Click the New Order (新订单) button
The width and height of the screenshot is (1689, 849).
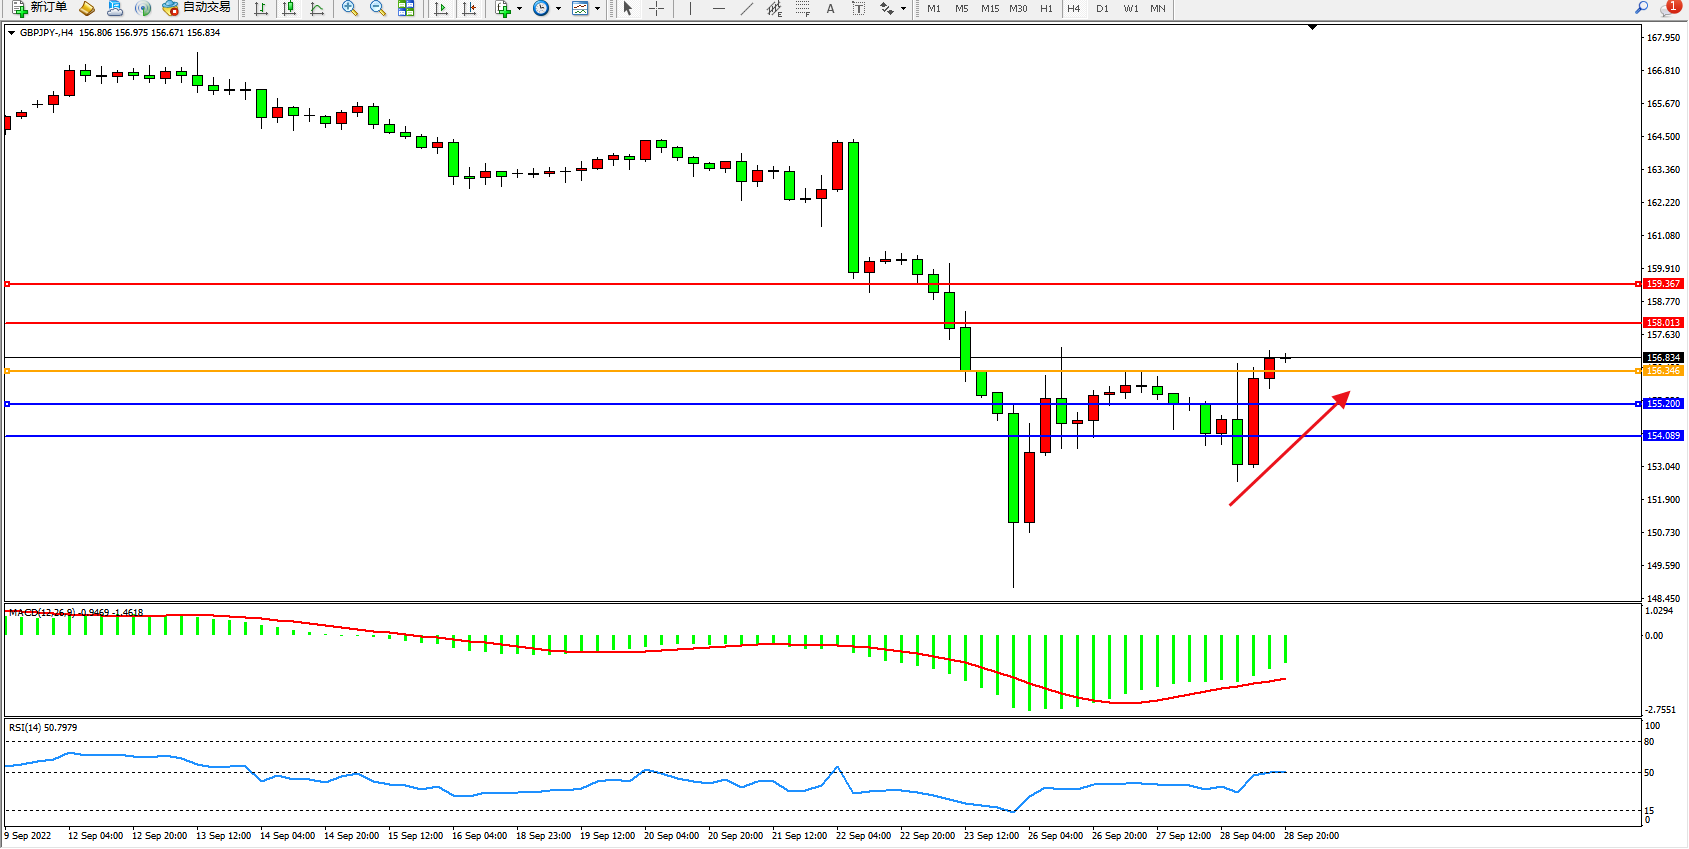(x=40, y=8)
